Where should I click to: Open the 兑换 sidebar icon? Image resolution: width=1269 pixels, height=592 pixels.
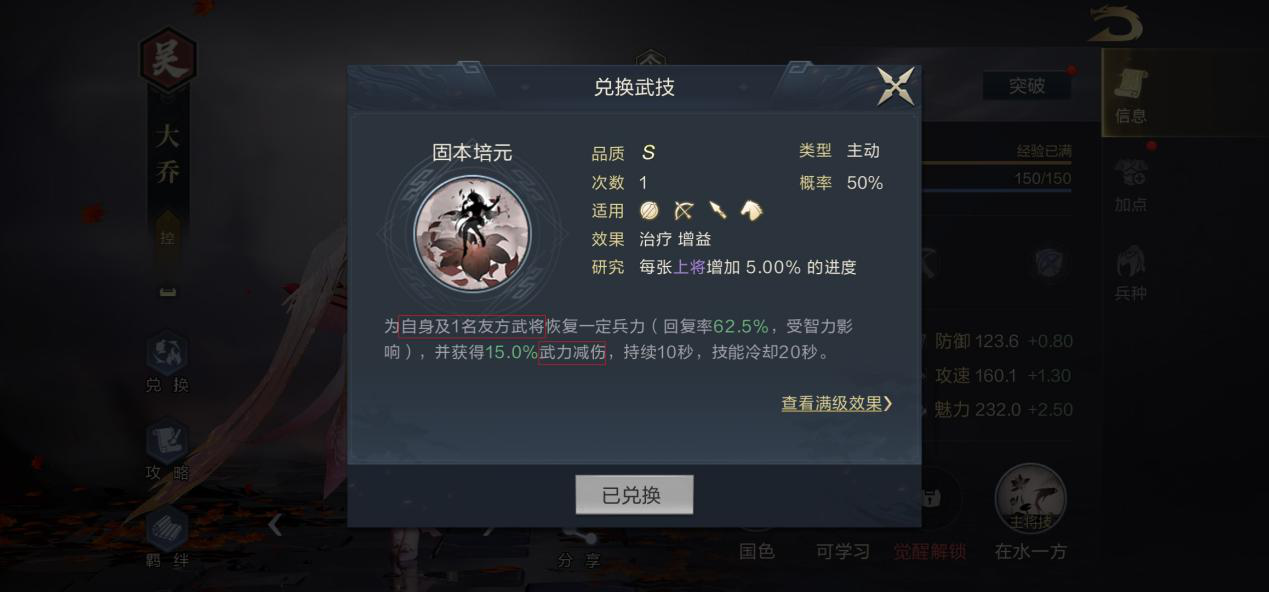167,362
